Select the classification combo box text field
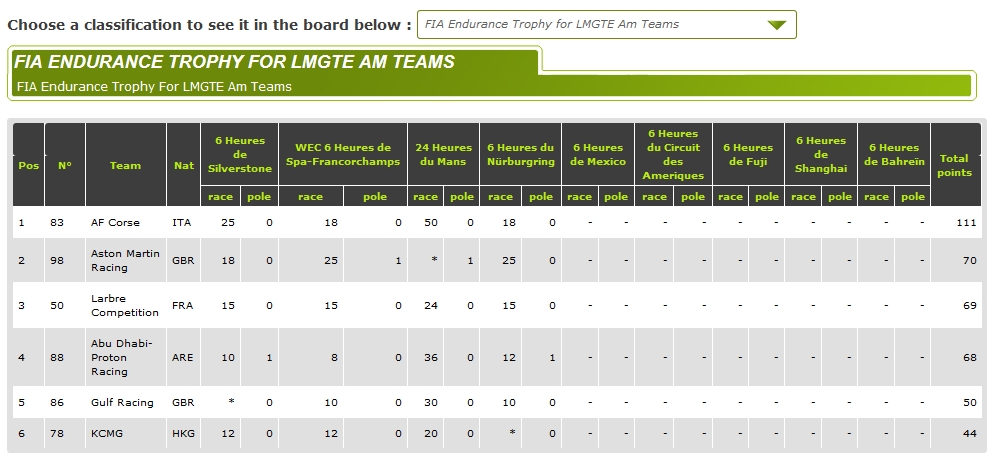Screen dimensions: 990x461 coord(607,25)
